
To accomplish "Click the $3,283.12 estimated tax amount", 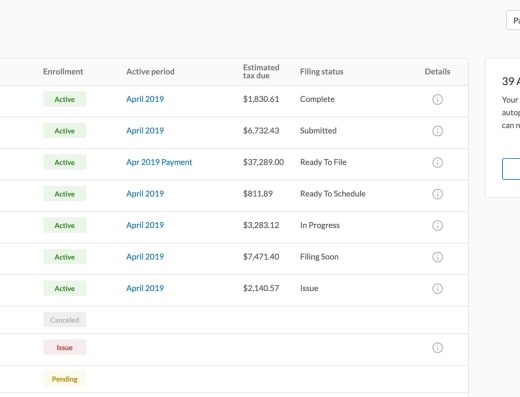I will click(261, 225).
